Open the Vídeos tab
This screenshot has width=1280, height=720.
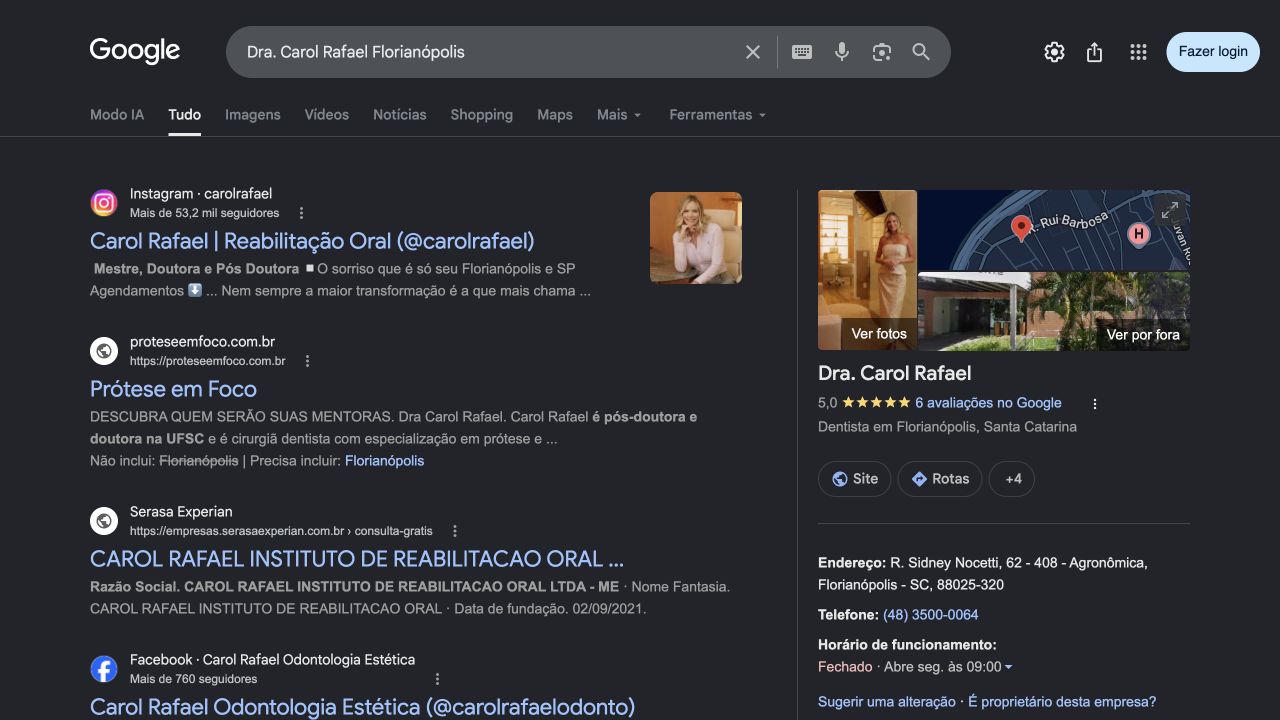tap(327, 115)
